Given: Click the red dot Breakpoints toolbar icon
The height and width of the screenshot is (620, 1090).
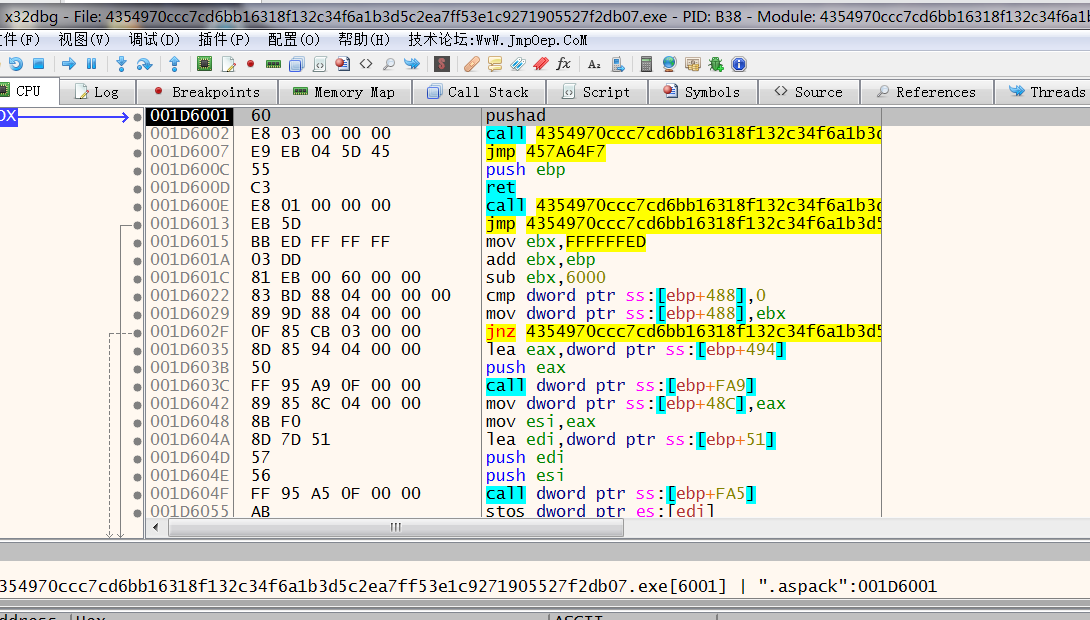Looking at the screenshot, I should click(x=250, y=64).
